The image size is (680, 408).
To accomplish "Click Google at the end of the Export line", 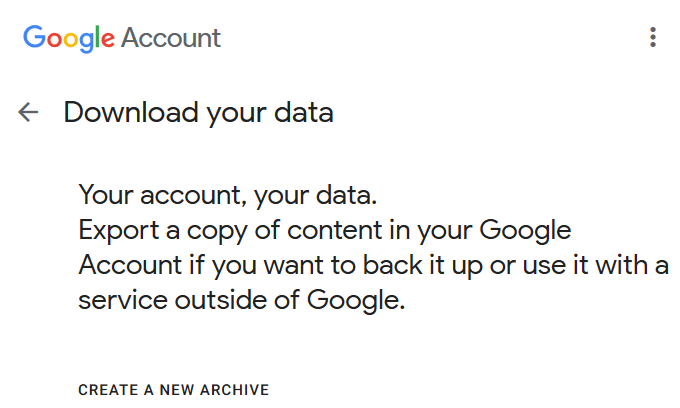I will click(525, 230).
